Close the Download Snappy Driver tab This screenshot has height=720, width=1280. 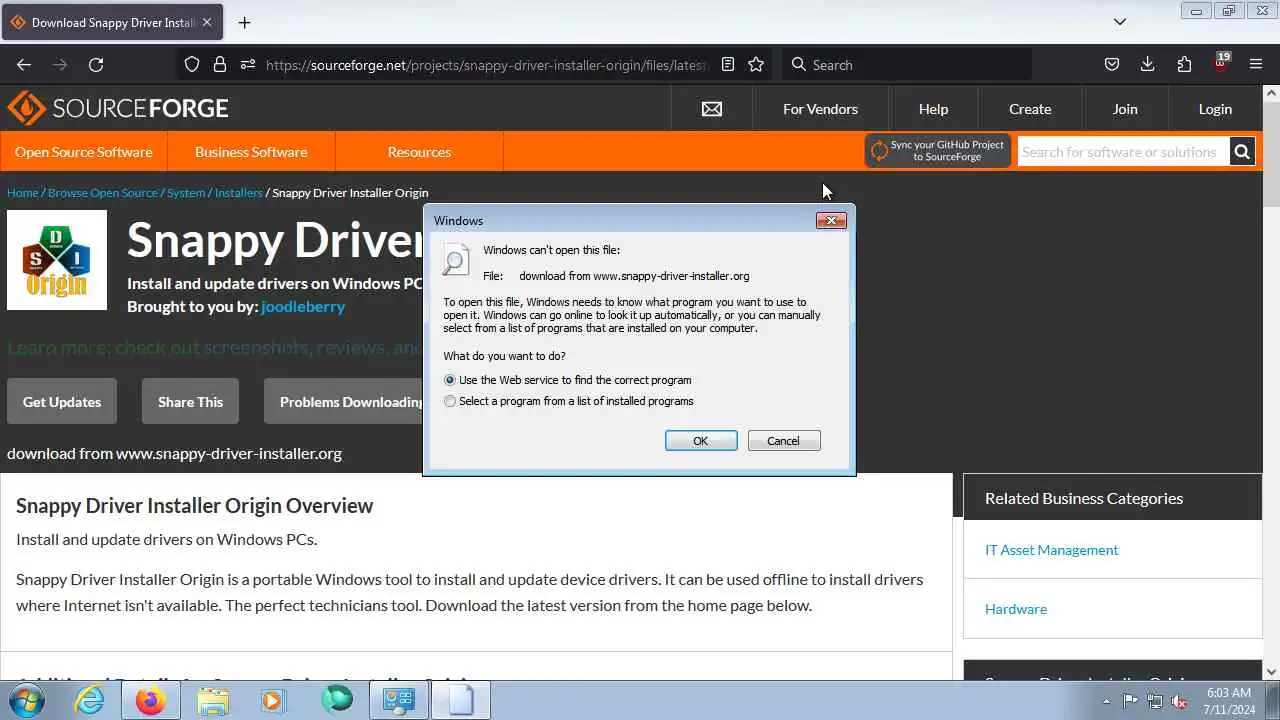pyautogui.click(x=207, y=22)
